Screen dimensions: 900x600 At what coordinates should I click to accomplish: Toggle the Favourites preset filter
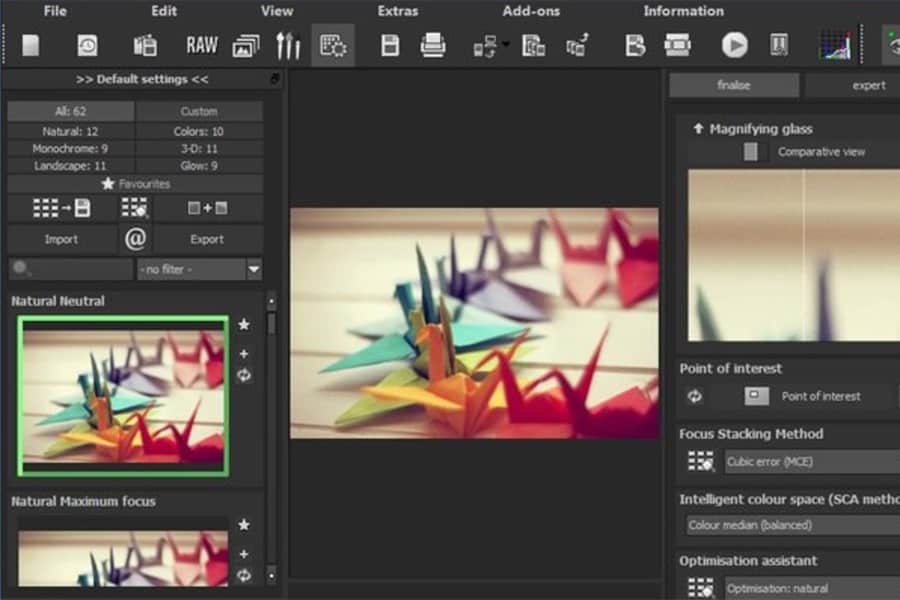(x=135, y=184)
